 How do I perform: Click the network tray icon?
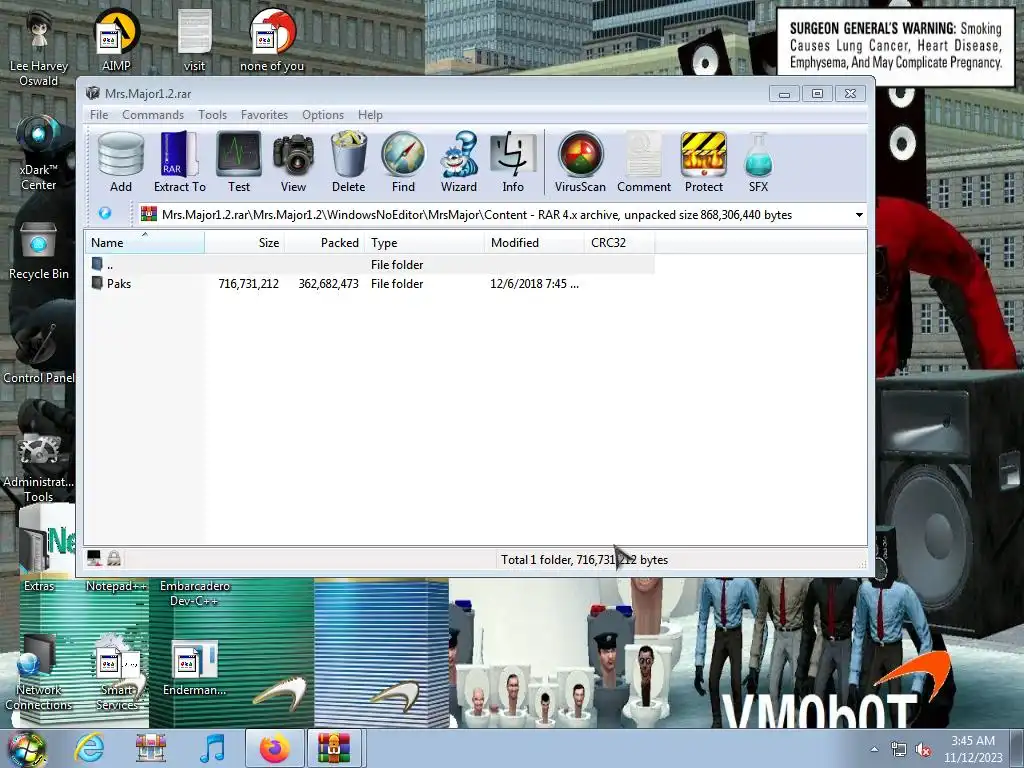899,750
